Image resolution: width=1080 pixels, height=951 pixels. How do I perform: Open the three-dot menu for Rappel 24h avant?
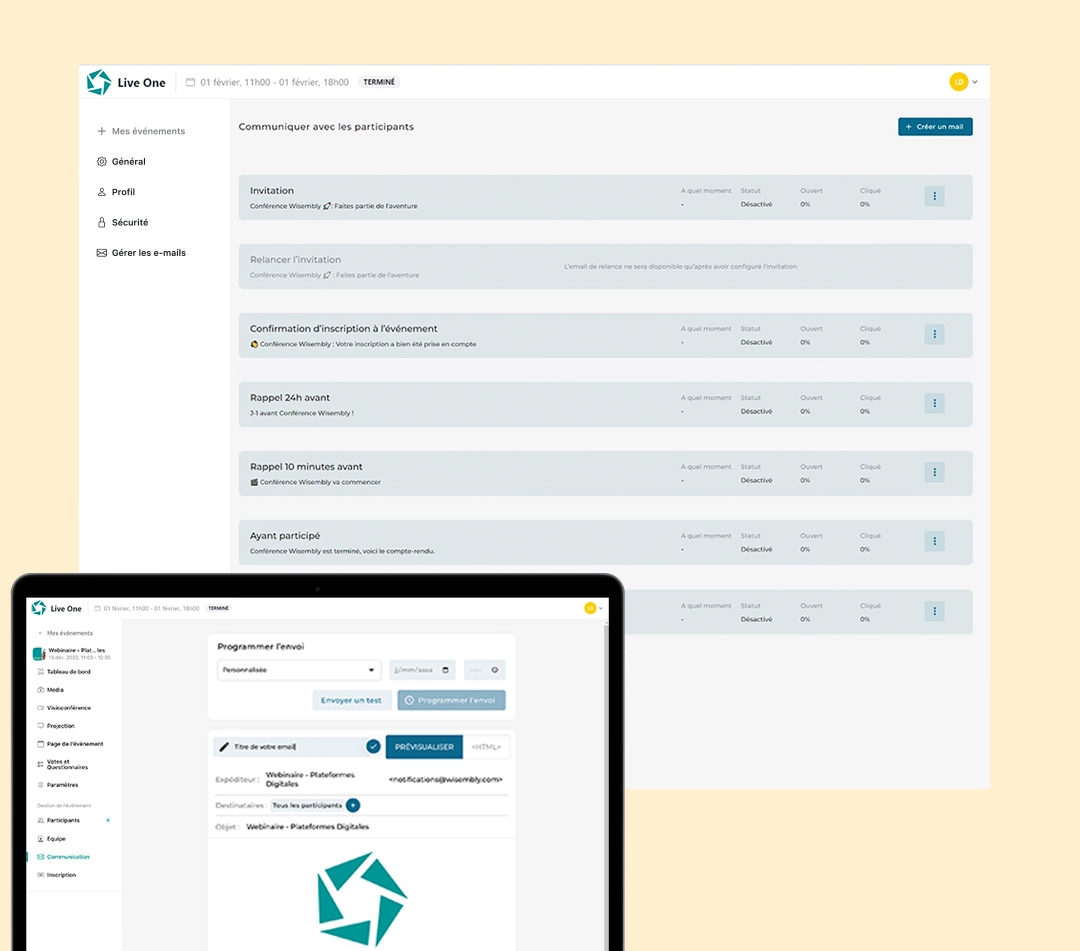934,403
